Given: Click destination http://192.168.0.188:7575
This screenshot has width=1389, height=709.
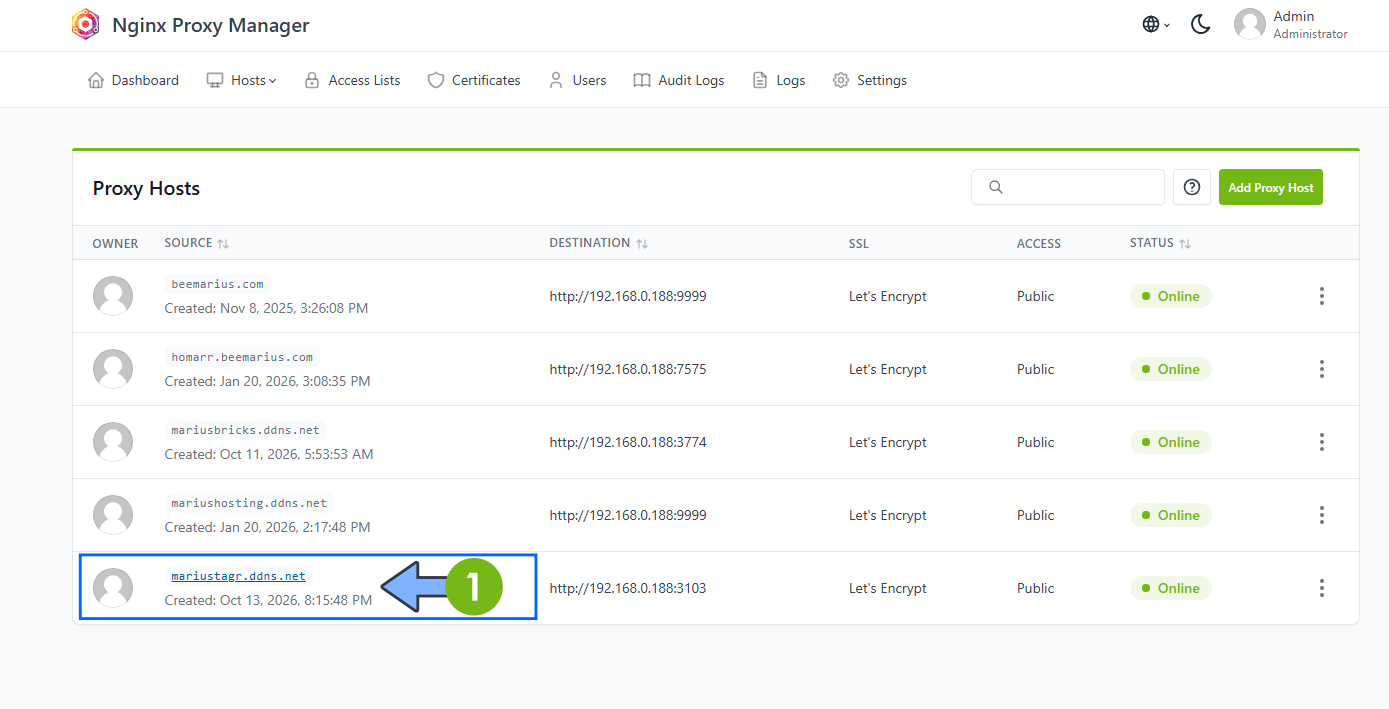Looking at the screenshot, I should pos(628,369).
